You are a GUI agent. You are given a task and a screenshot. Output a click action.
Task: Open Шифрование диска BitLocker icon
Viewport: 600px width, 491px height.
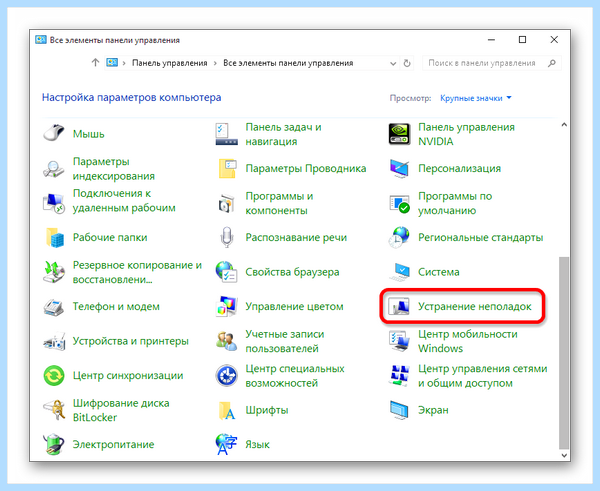click(54, 410)
